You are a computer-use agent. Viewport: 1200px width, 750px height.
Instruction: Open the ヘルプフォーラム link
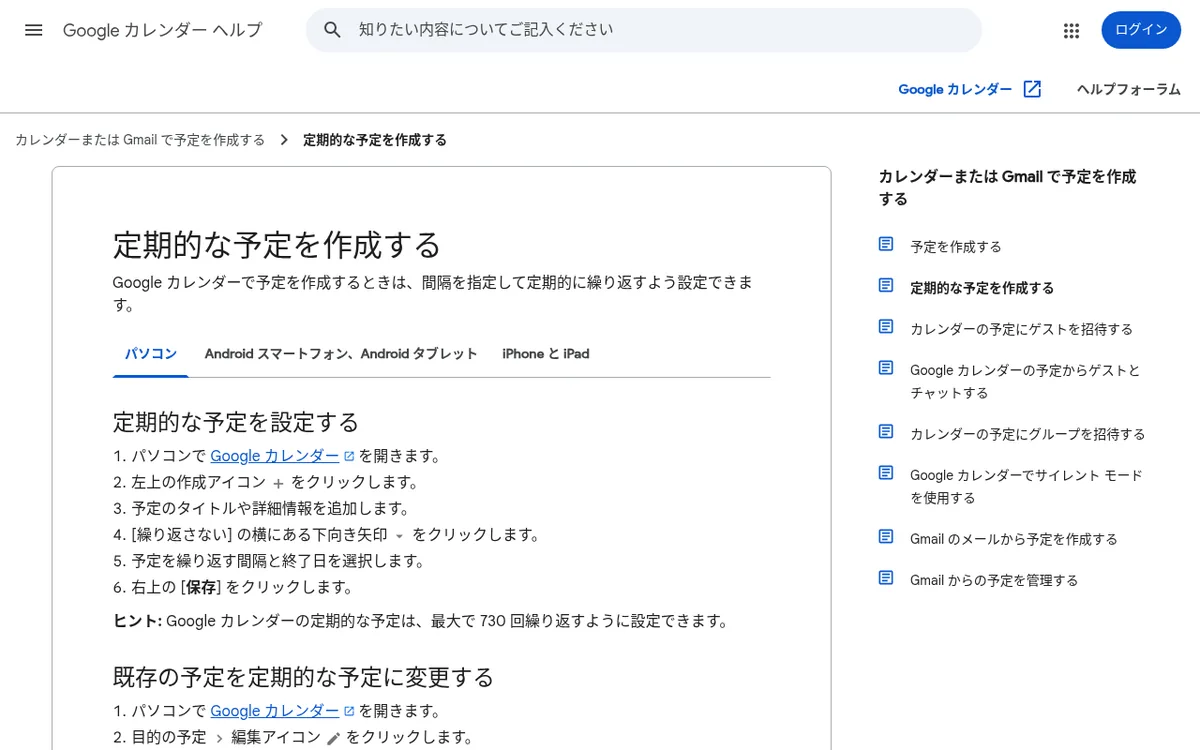click(1129, 89)
